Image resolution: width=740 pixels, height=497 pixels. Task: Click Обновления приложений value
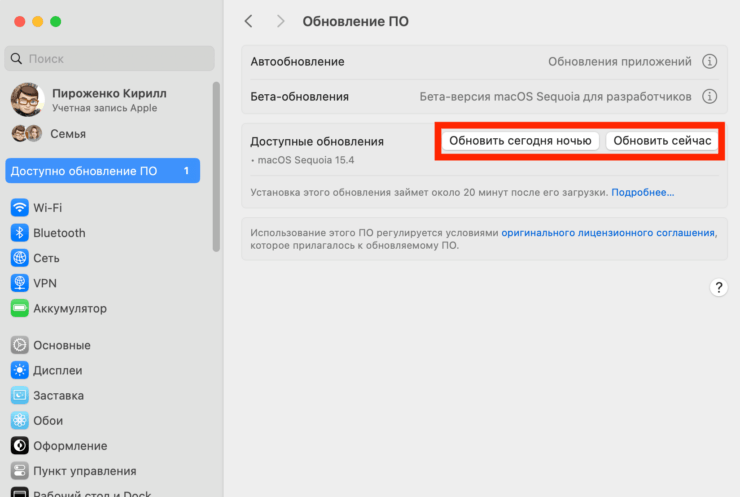pos(620,62)
